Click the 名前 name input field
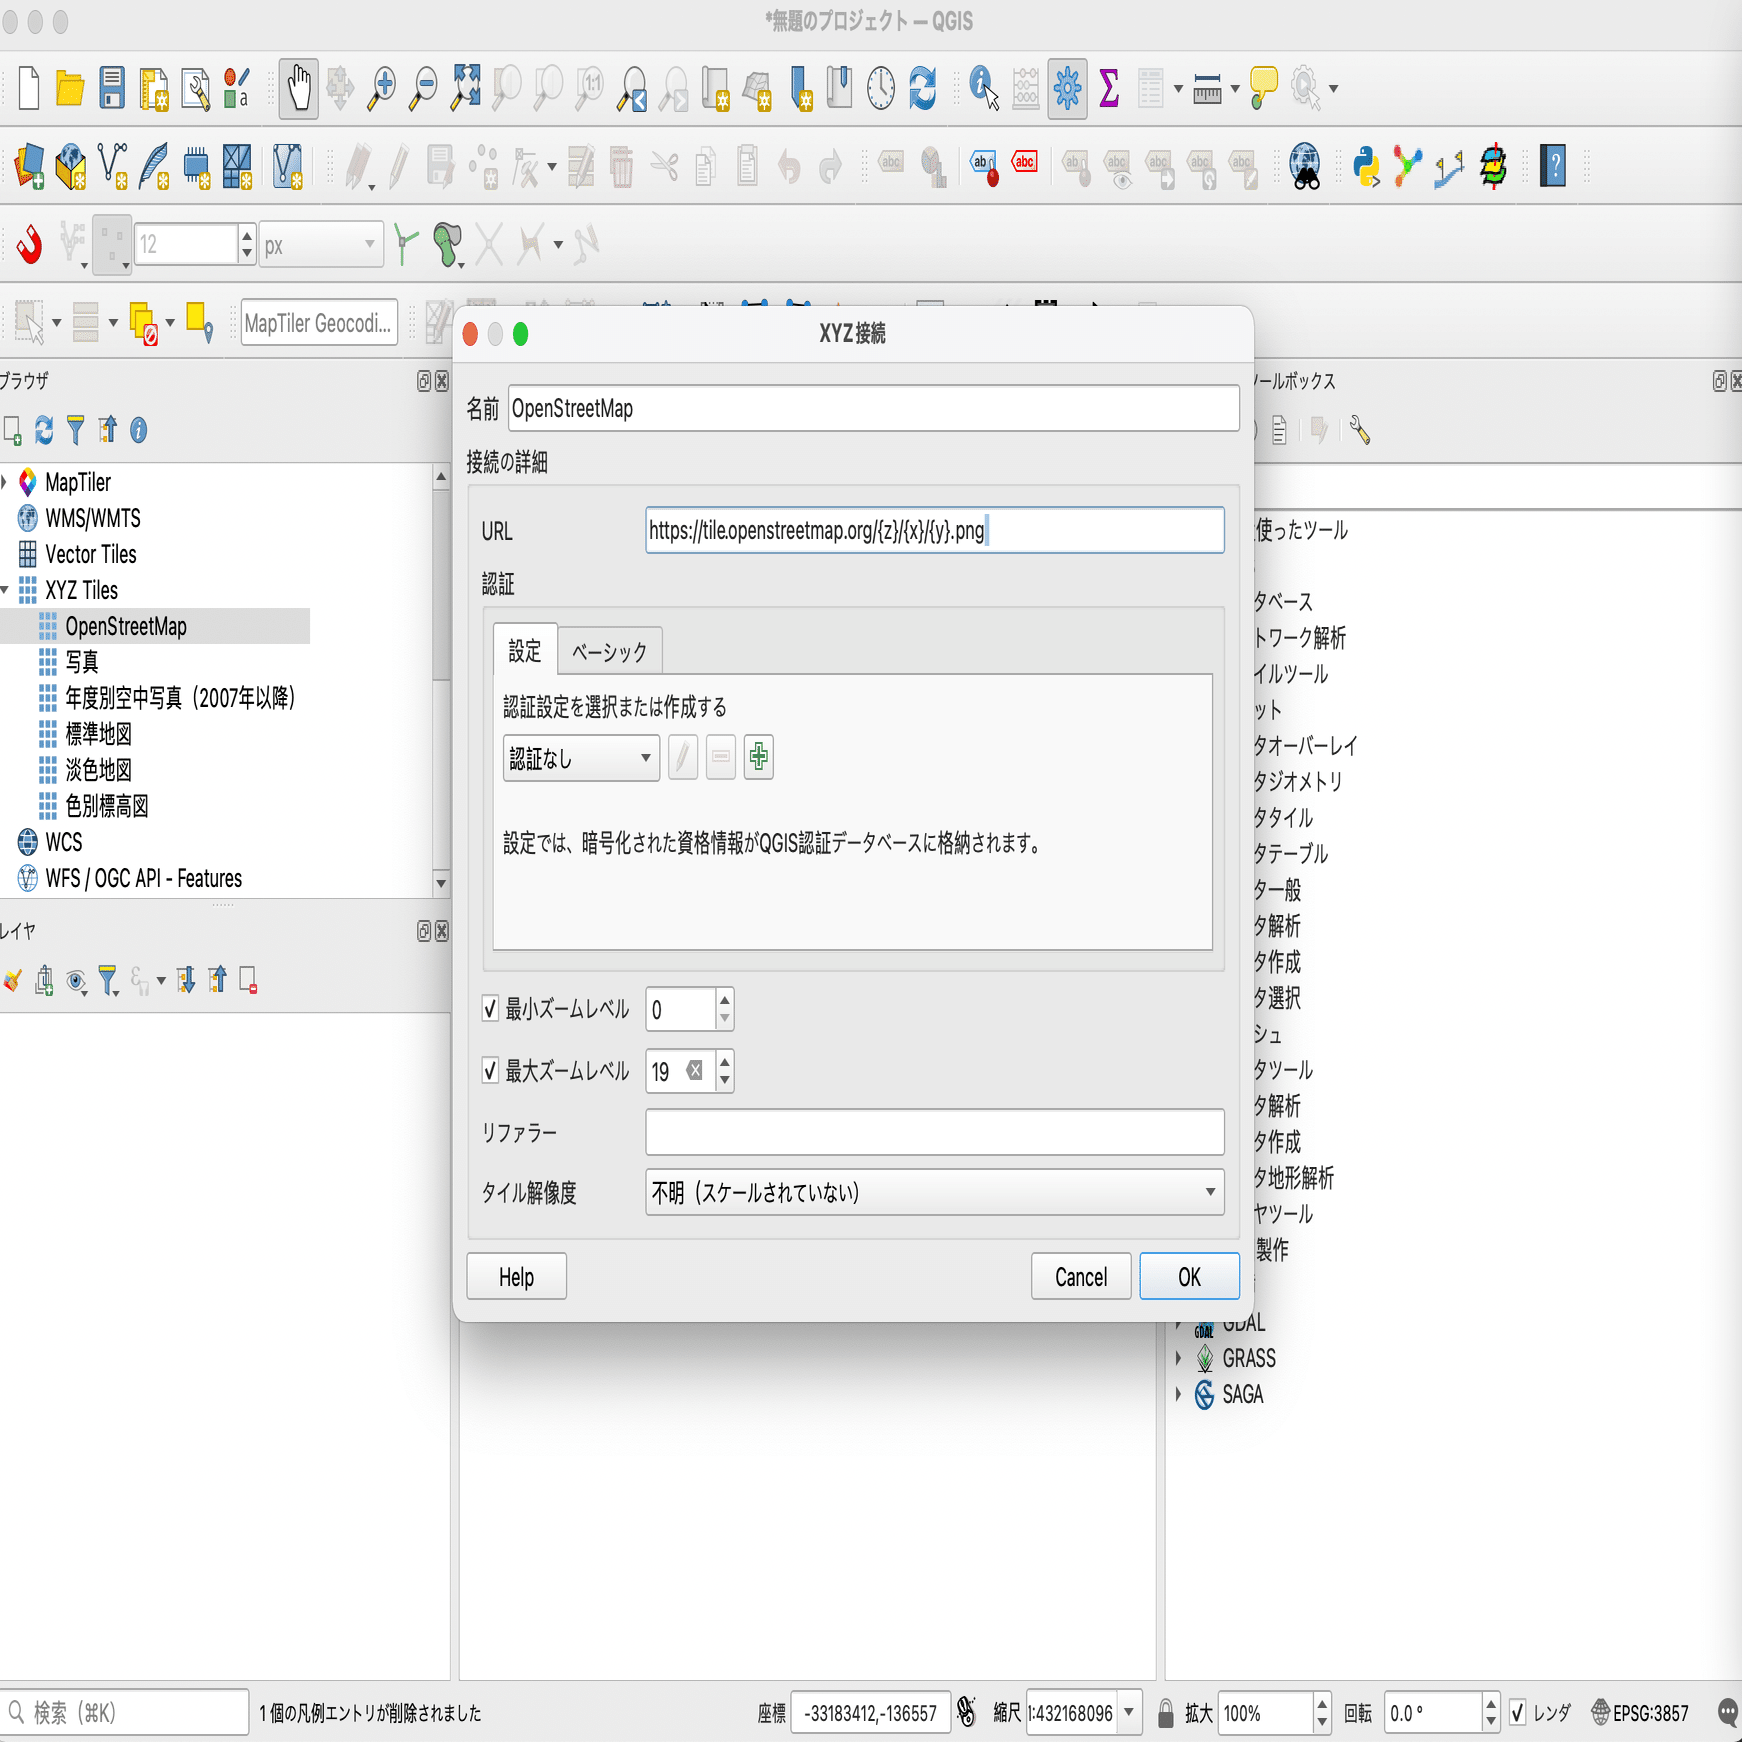Image resolution: width=1742 pixels, height=1742 pixels. pyautogui.click(x=874, y=408)
